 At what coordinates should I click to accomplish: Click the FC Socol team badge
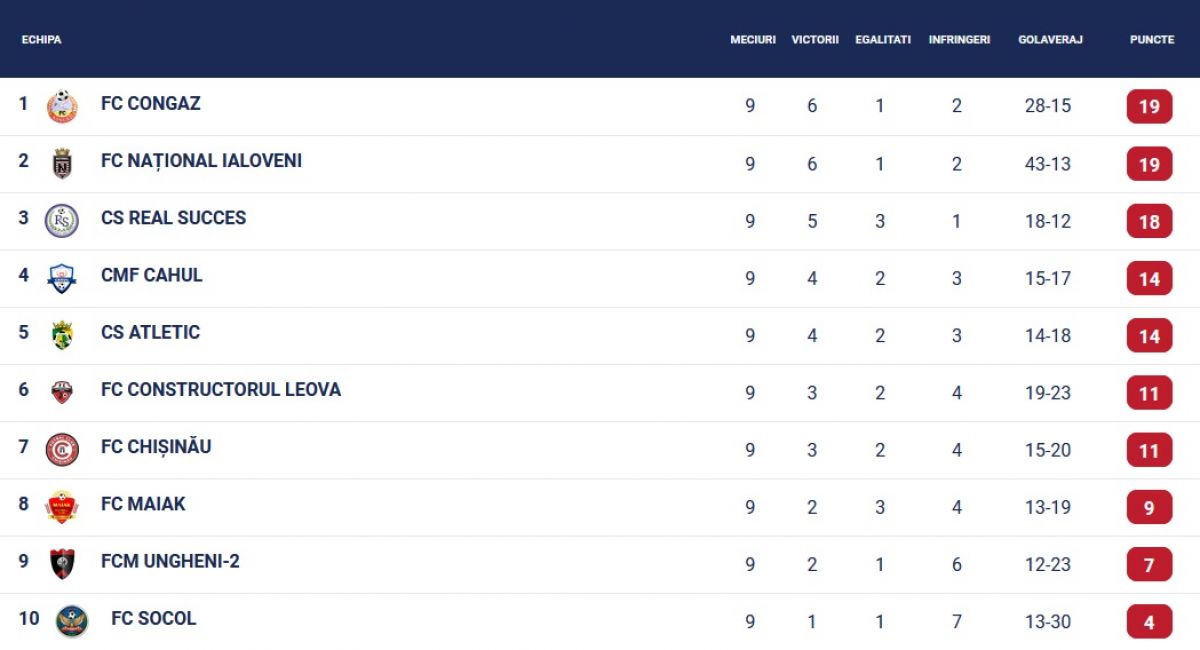[72, 621]
